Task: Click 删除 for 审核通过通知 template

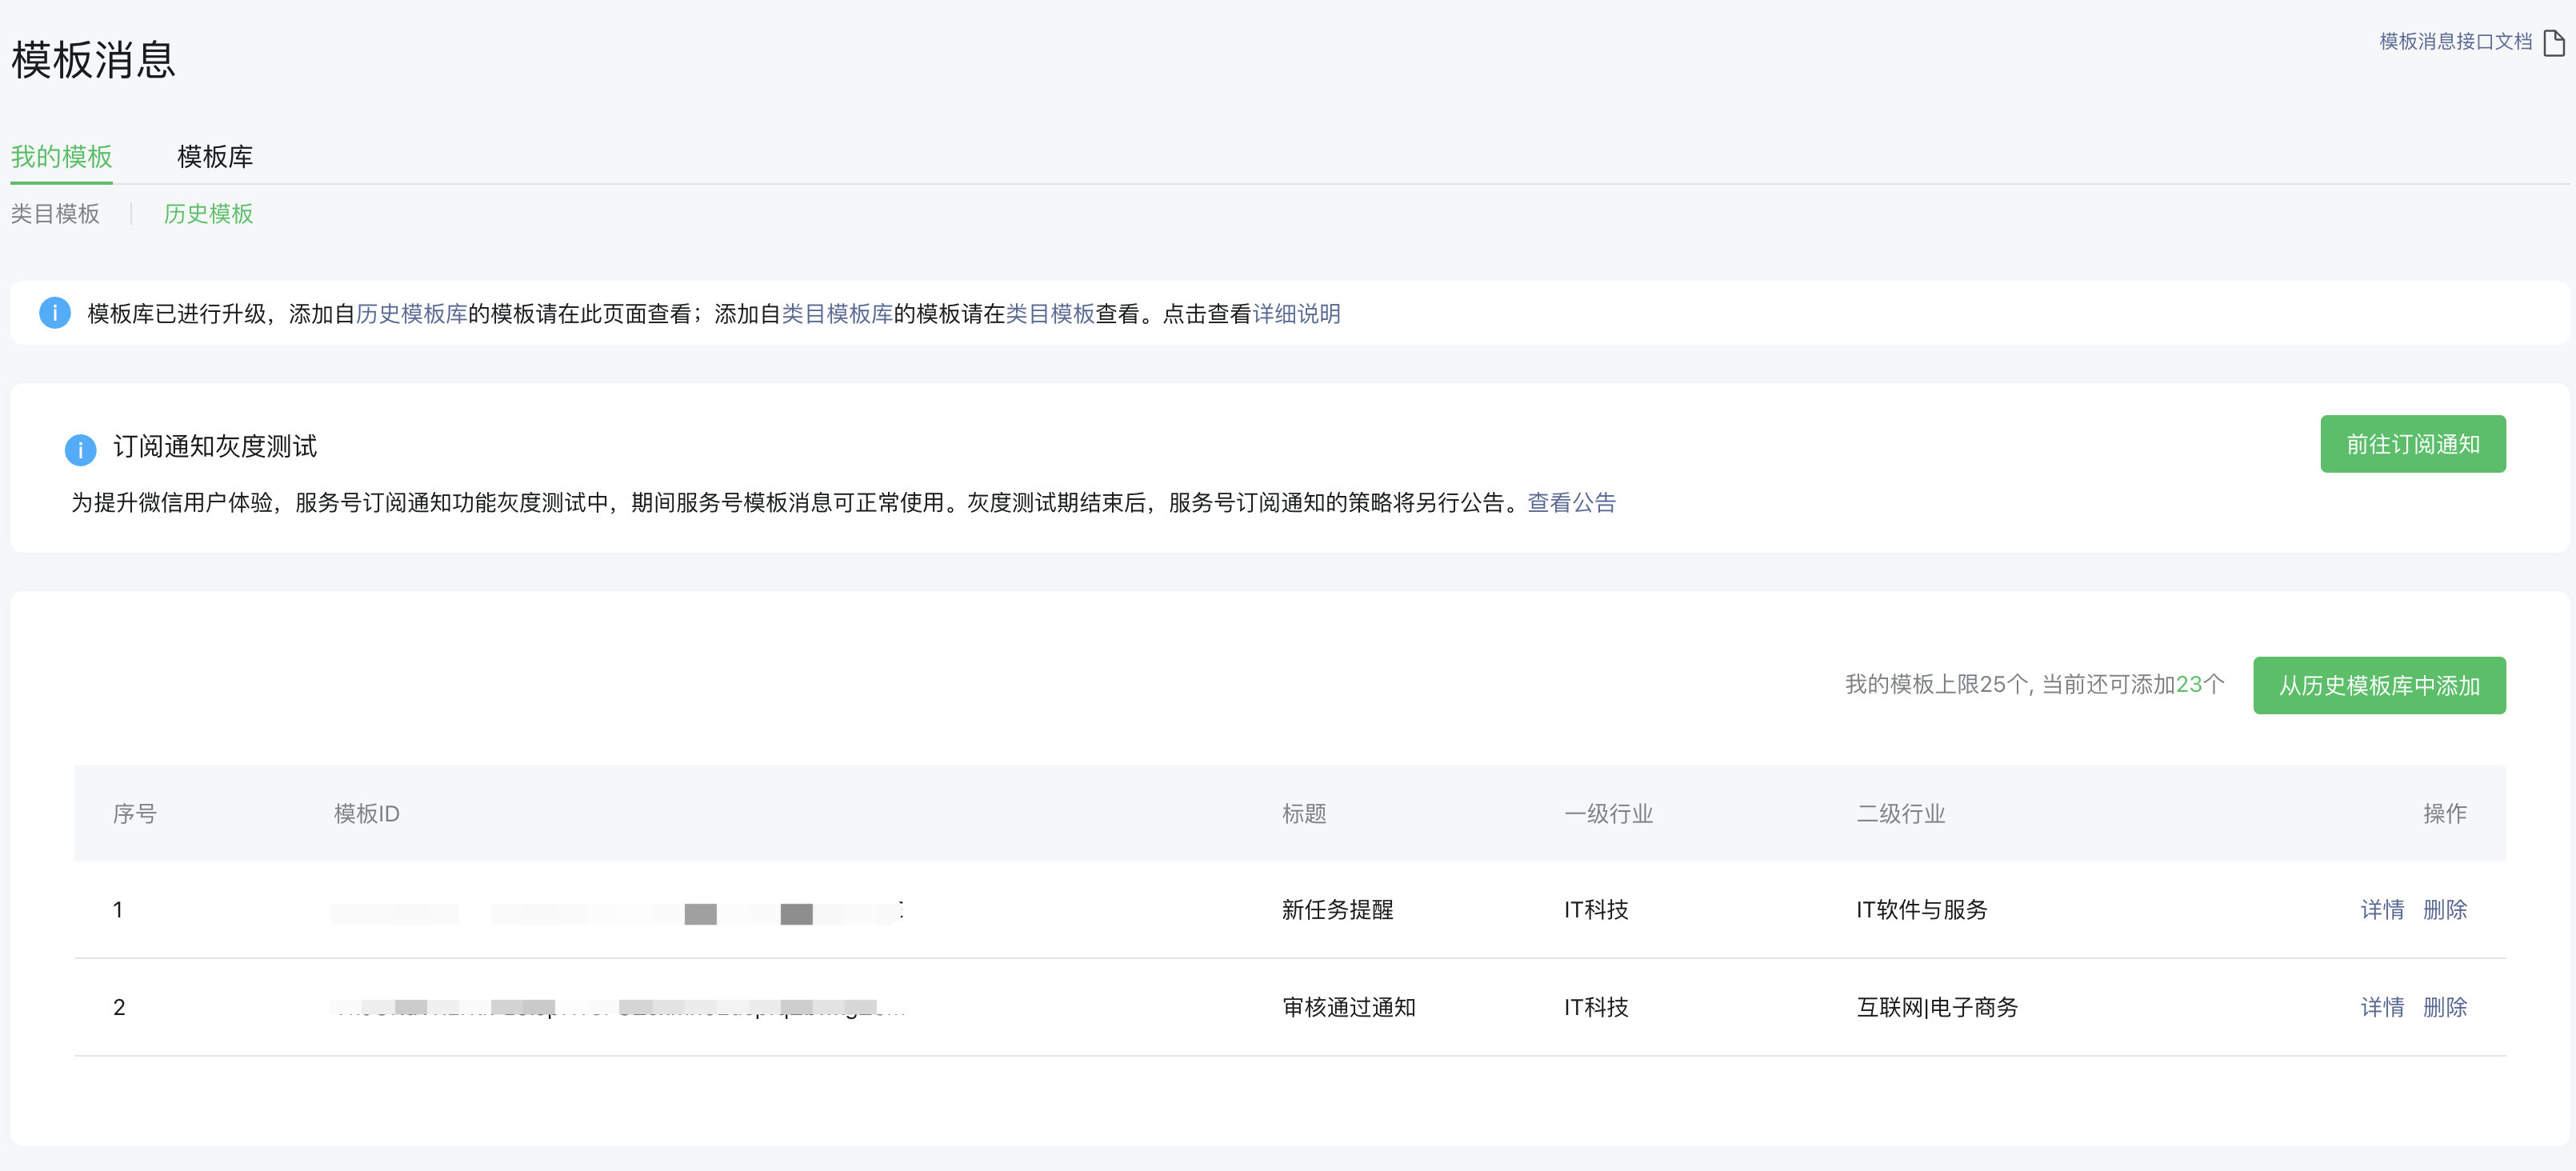Action: coord(2444,1007)
